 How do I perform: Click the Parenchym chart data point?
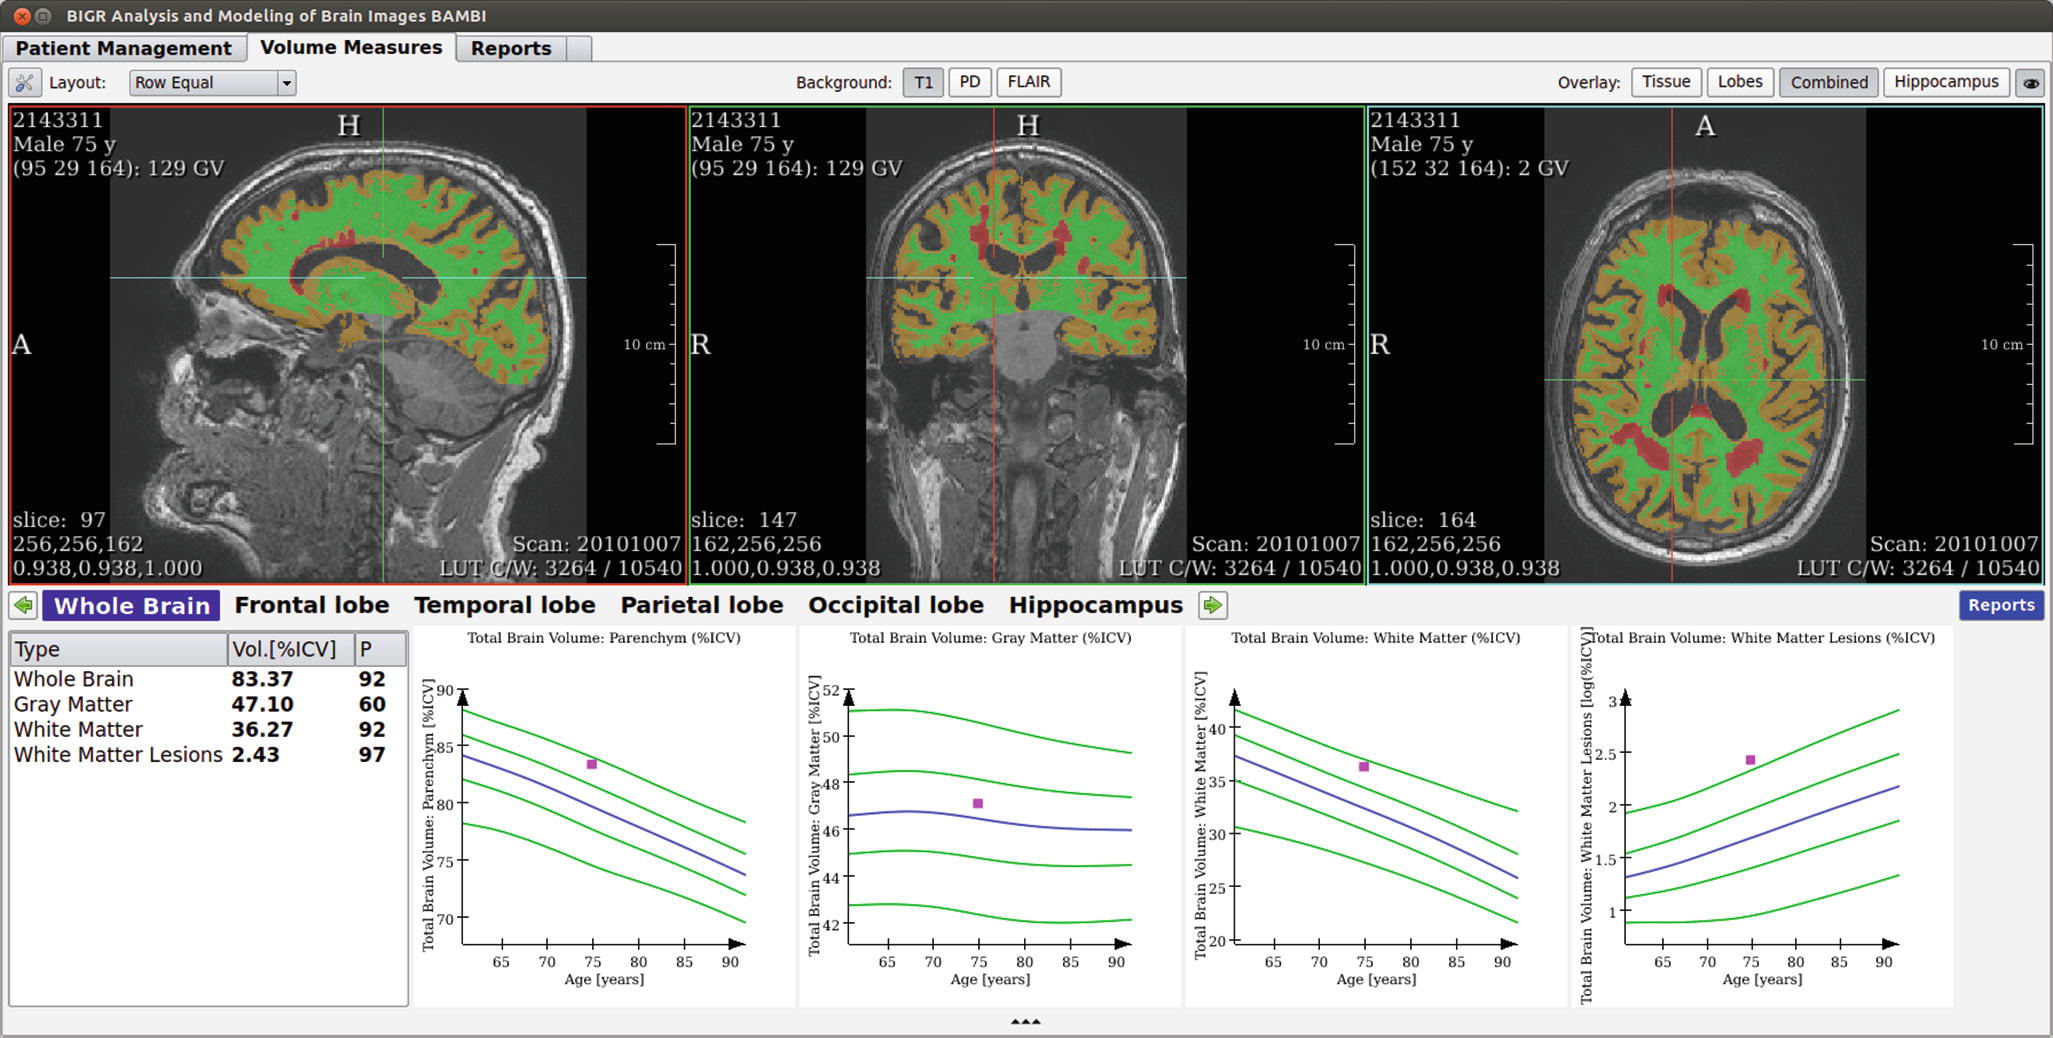[592, 764]
